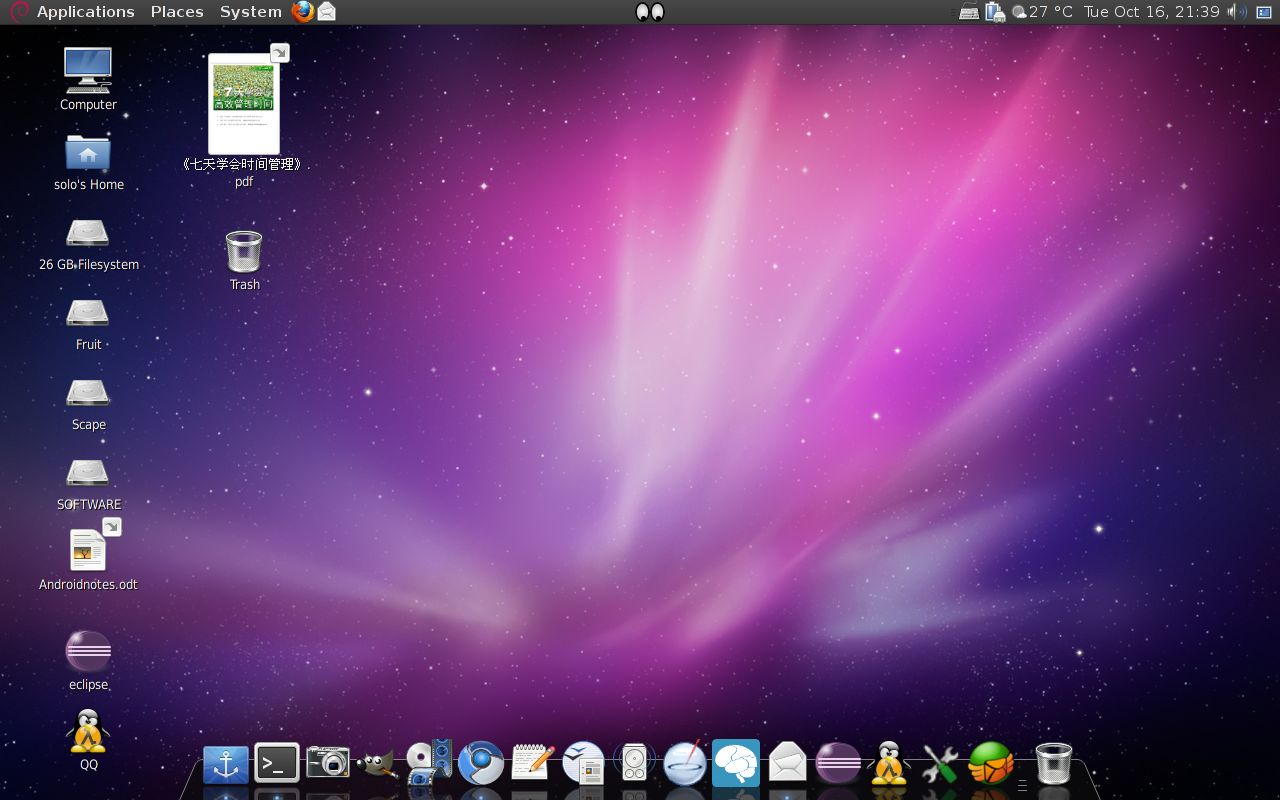The image size is (1280, 800).
Task: Select the SOFTWARE drive icon
Action: 88,473
